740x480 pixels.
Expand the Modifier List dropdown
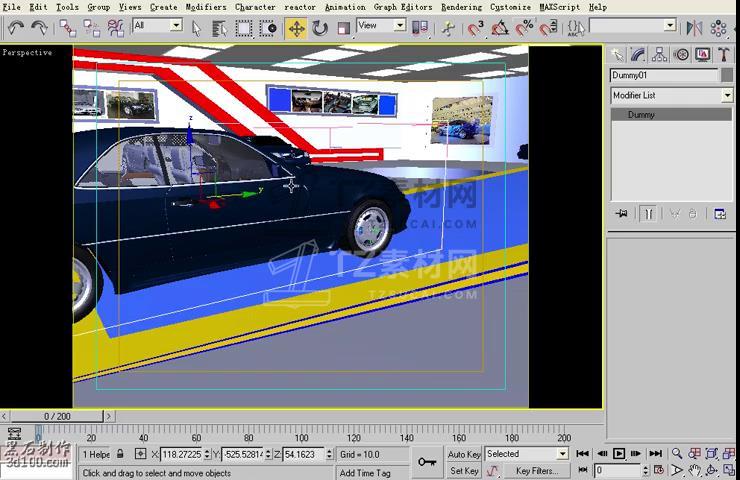[x=727, y=95]
